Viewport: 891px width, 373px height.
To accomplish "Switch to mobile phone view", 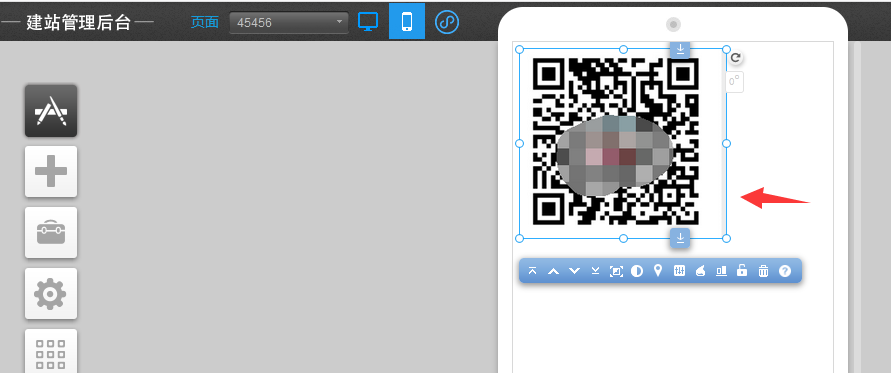I will click(x=407, y=22).
